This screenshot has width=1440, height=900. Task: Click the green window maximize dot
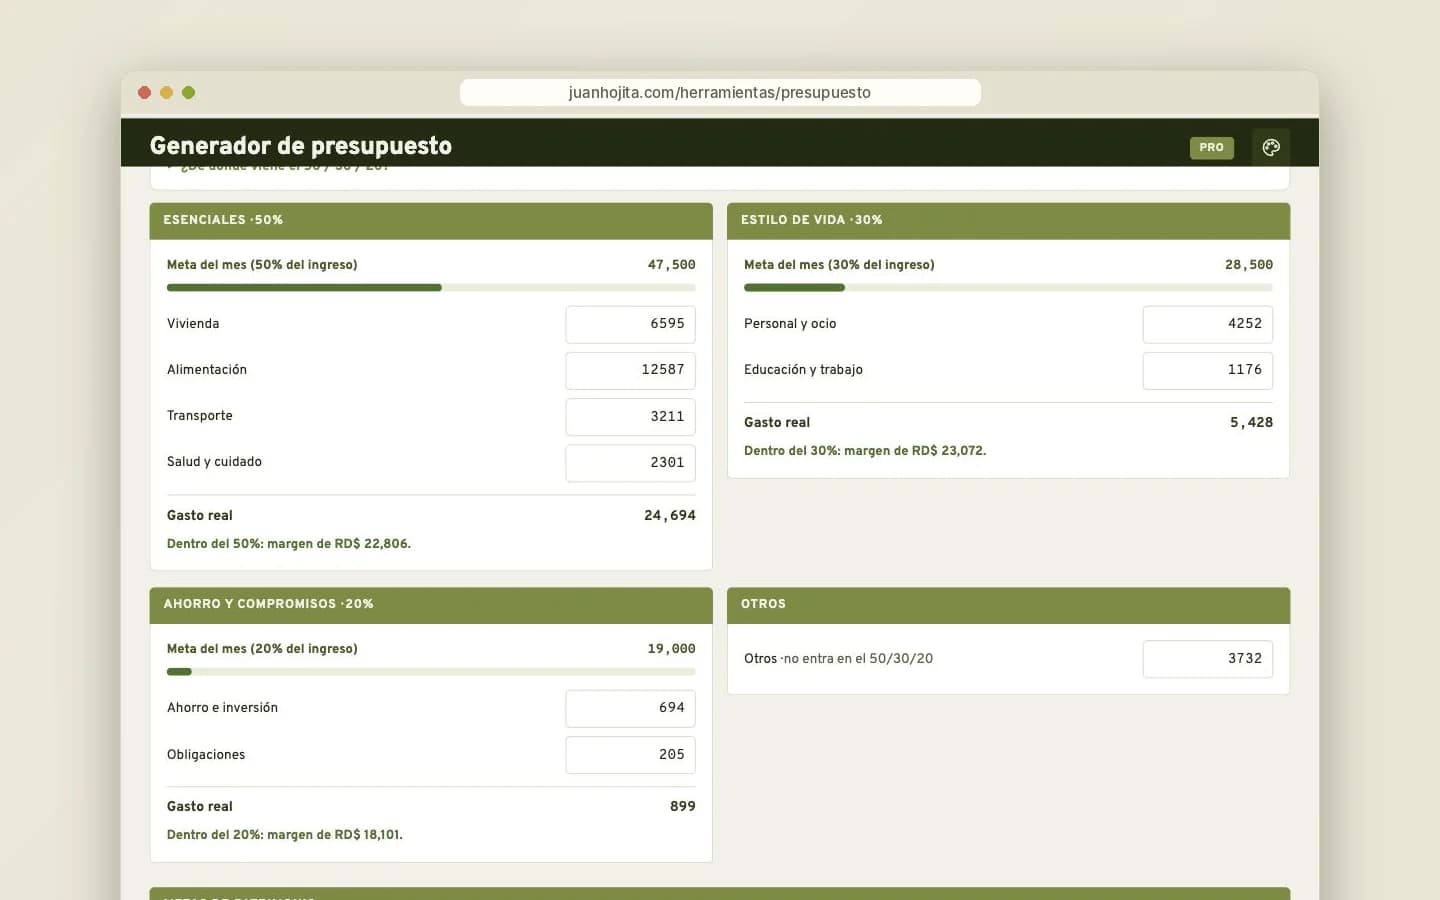188,93
